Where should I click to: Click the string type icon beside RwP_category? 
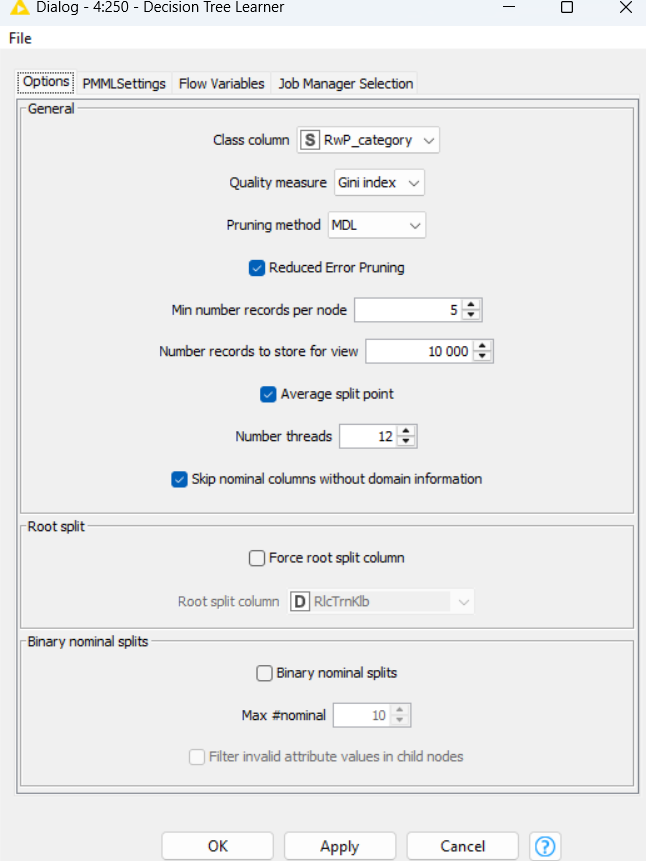pos(310,141)
